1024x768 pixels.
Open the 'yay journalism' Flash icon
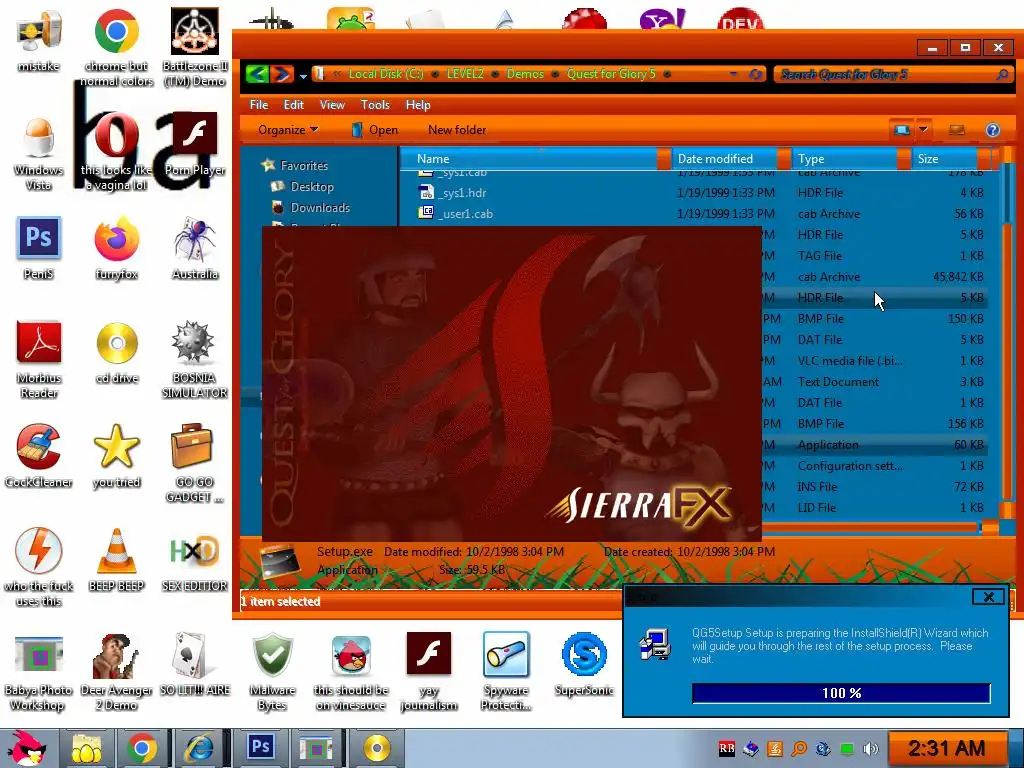point(428,653)
